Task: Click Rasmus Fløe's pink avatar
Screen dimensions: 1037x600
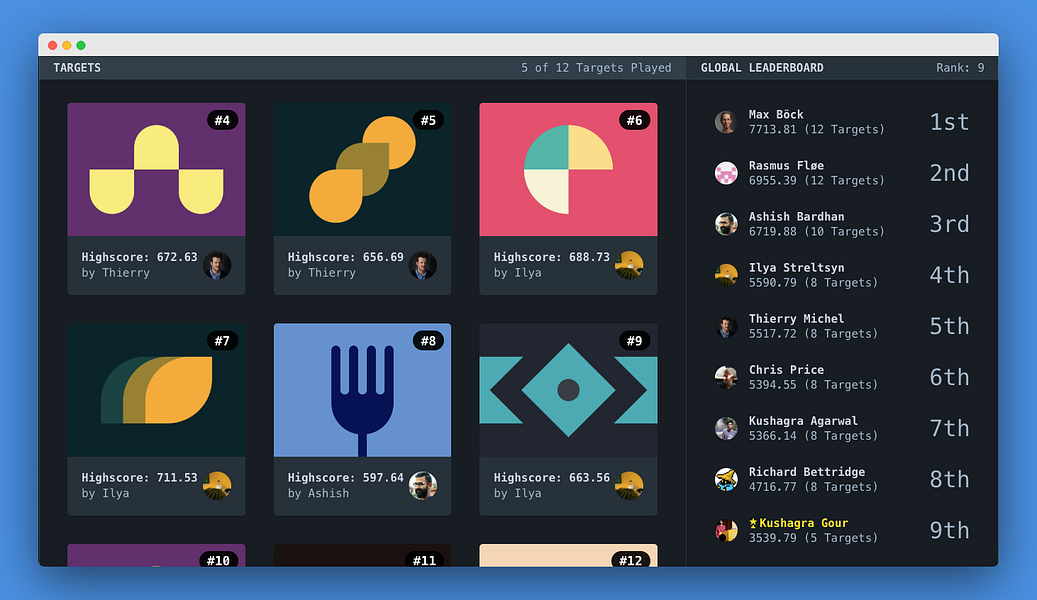Action: click(726, 173)
